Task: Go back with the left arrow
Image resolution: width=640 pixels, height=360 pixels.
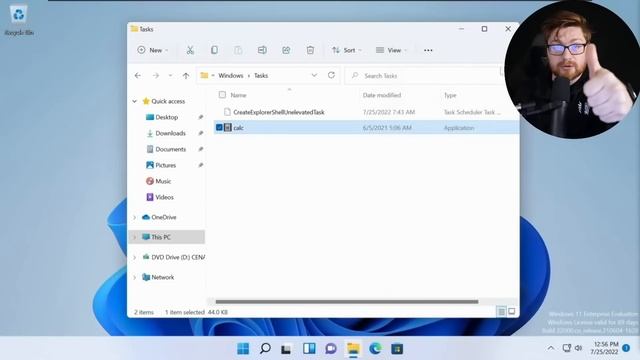Action: [138, 76]
